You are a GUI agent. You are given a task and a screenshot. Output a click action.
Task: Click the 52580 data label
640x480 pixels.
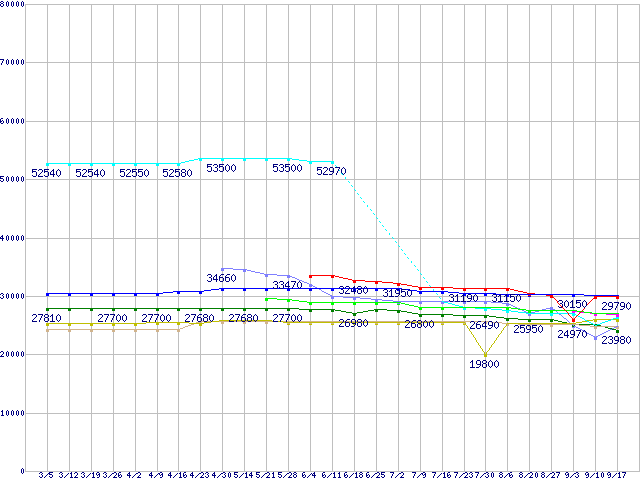177,173
